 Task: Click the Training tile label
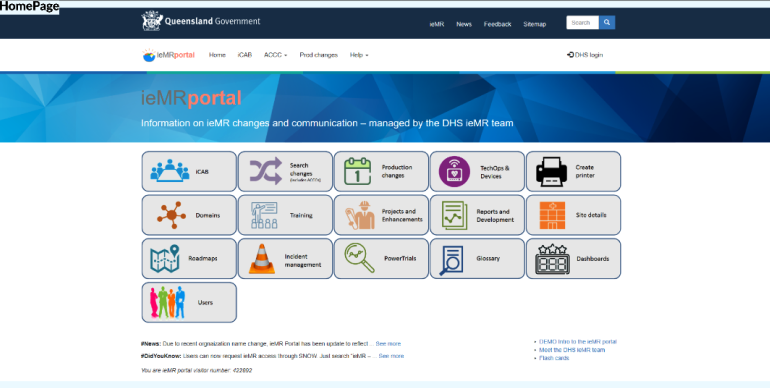coord(301,216)
